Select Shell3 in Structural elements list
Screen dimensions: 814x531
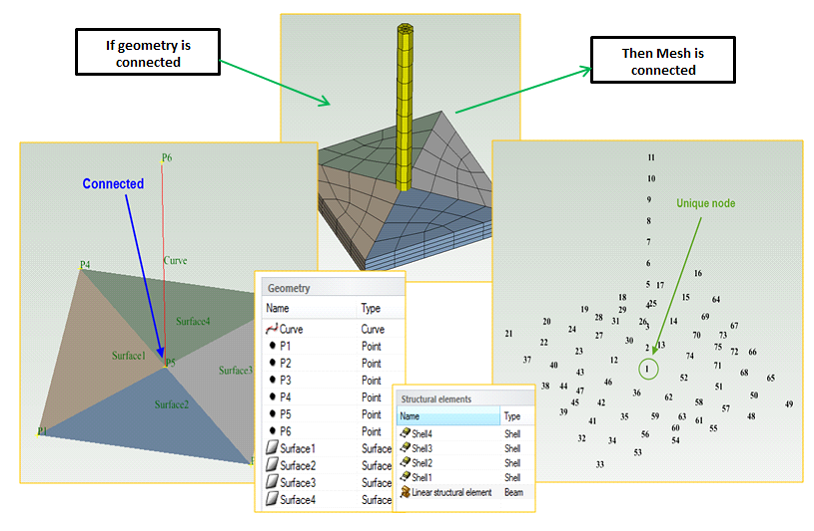[x=423, y=449]
